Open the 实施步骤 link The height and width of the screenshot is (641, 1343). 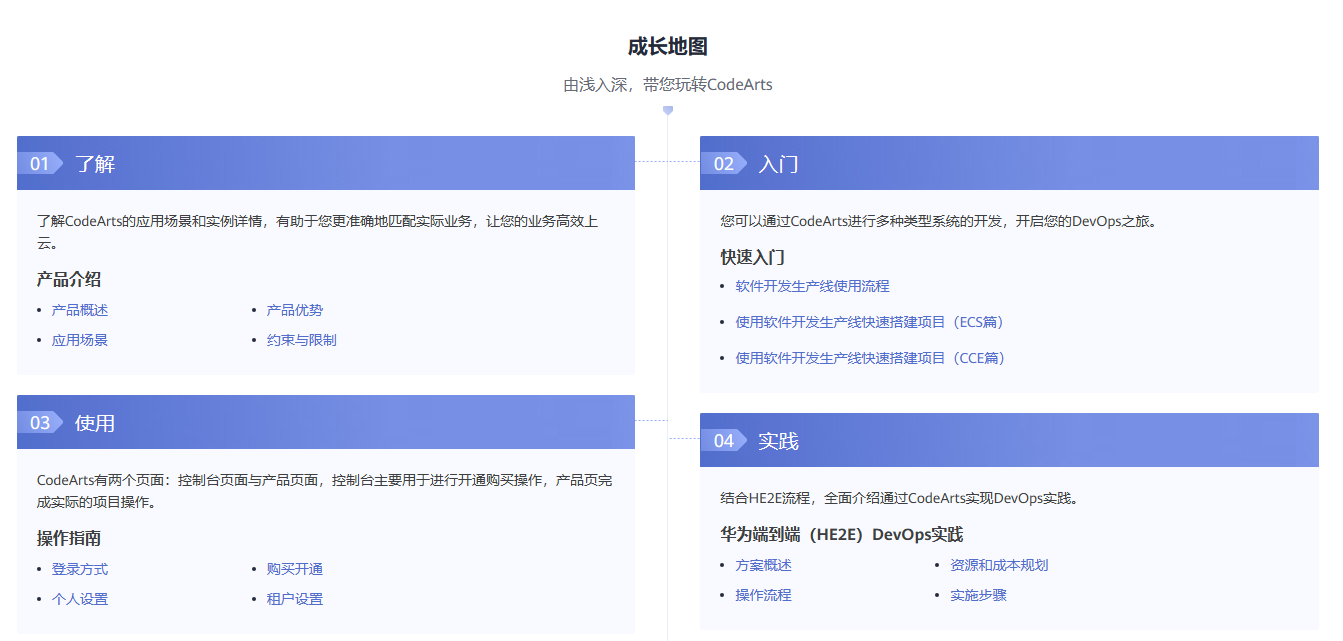coord(979,595)
